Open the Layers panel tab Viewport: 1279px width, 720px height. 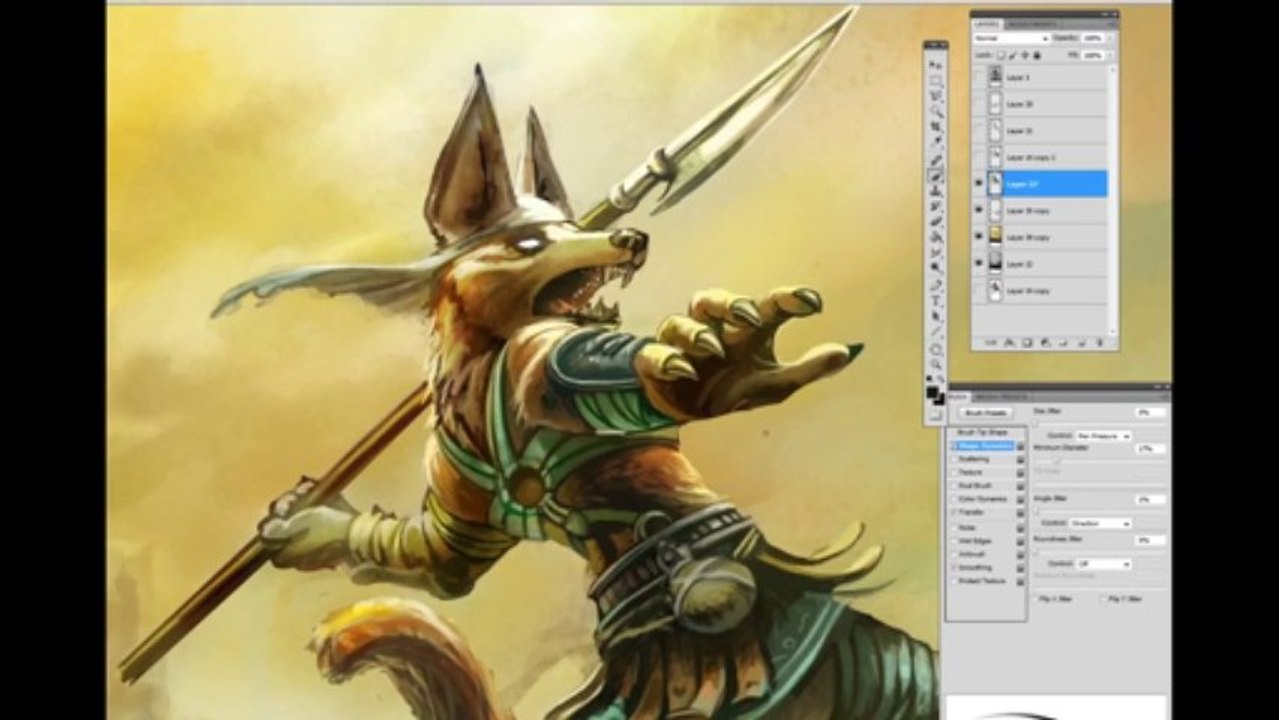[x=986, y=24]
